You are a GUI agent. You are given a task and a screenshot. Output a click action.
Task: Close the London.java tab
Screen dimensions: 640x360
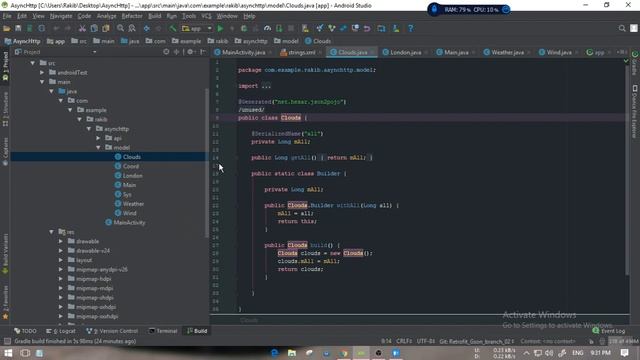[426, 52]
